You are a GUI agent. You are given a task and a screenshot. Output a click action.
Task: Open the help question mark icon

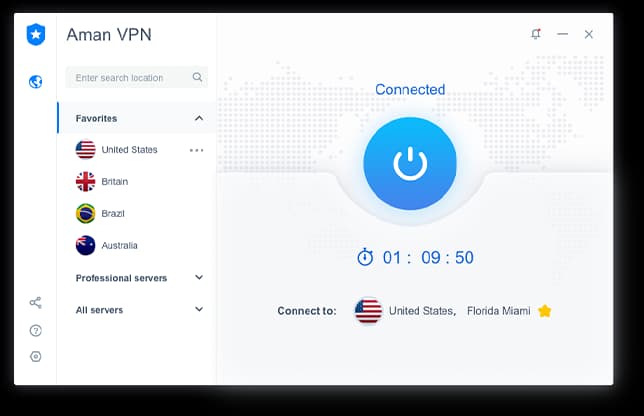coord(36,330)
